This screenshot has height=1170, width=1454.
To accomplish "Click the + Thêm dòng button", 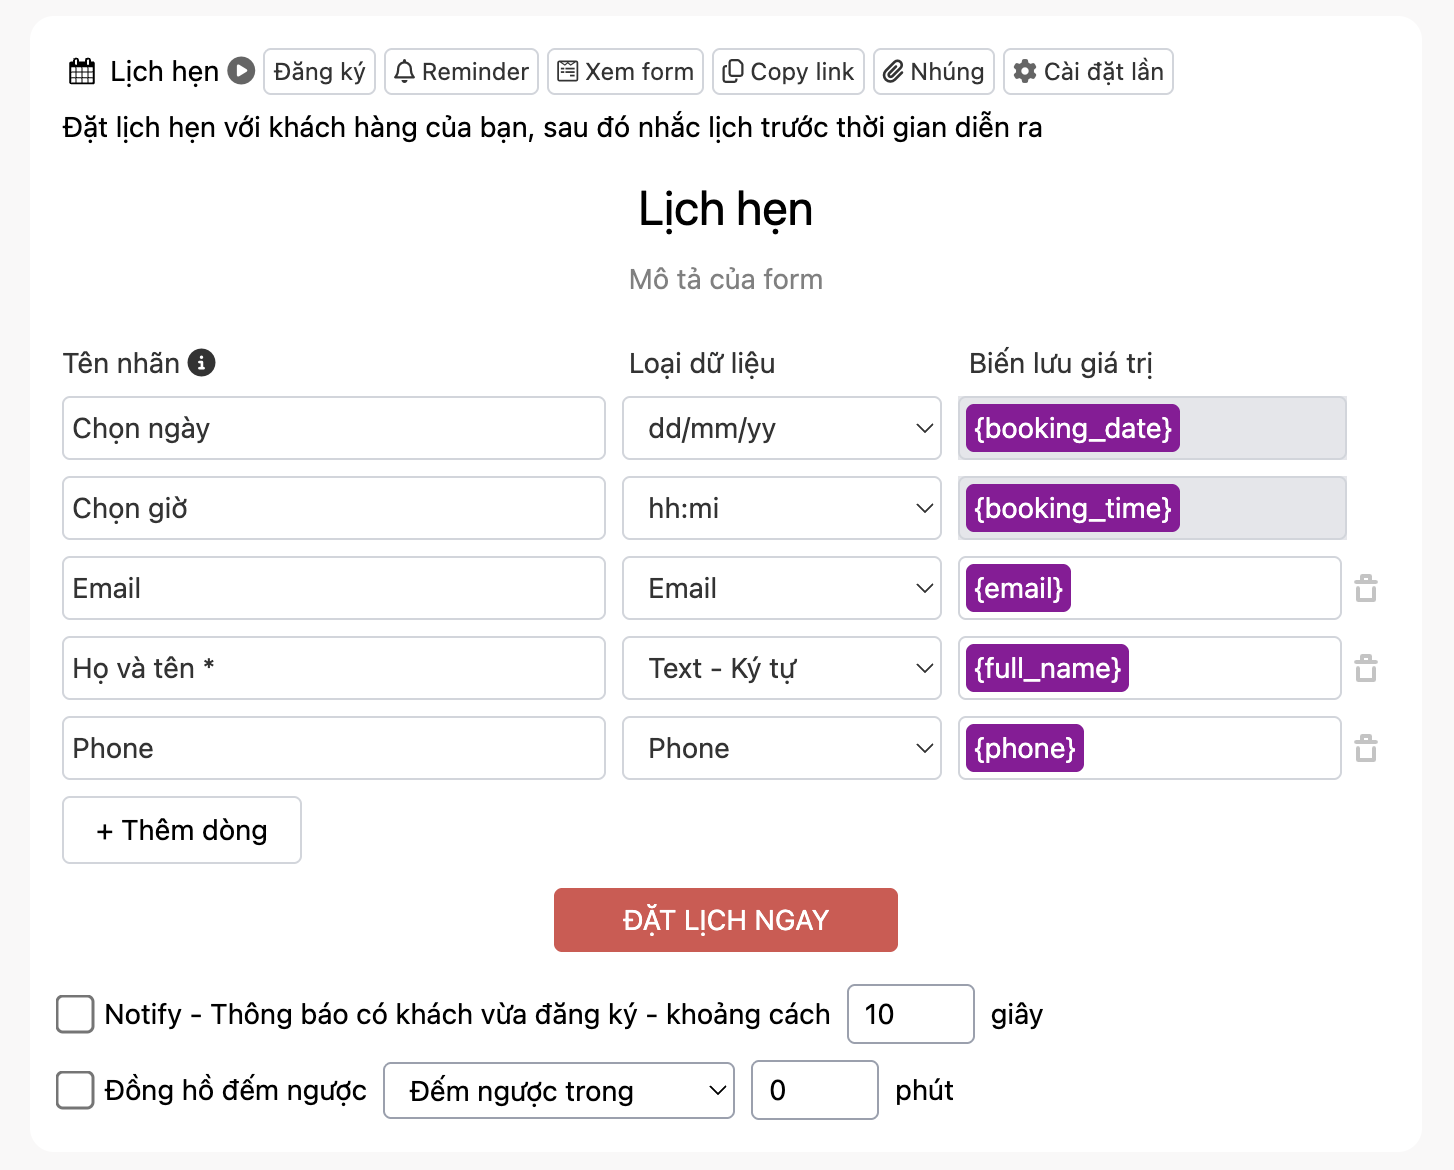I will pyautogui.click(x=182, y=830).
